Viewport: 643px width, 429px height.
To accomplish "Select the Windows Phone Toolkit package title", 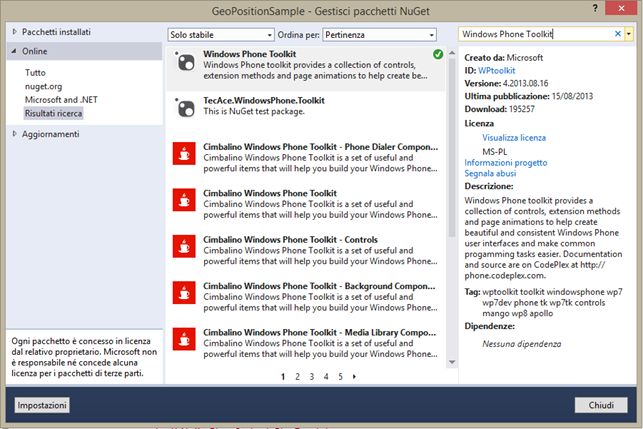I will (x=249, y=54).
